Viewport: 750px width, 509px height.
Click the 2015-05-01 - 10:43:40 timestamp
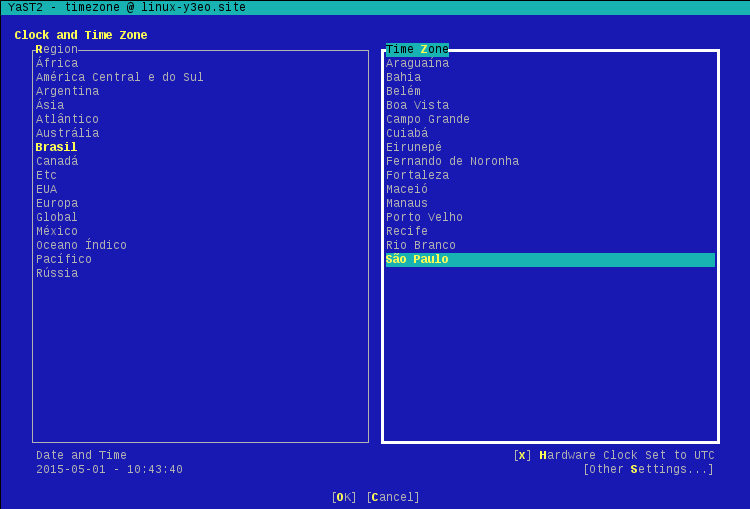110,469
